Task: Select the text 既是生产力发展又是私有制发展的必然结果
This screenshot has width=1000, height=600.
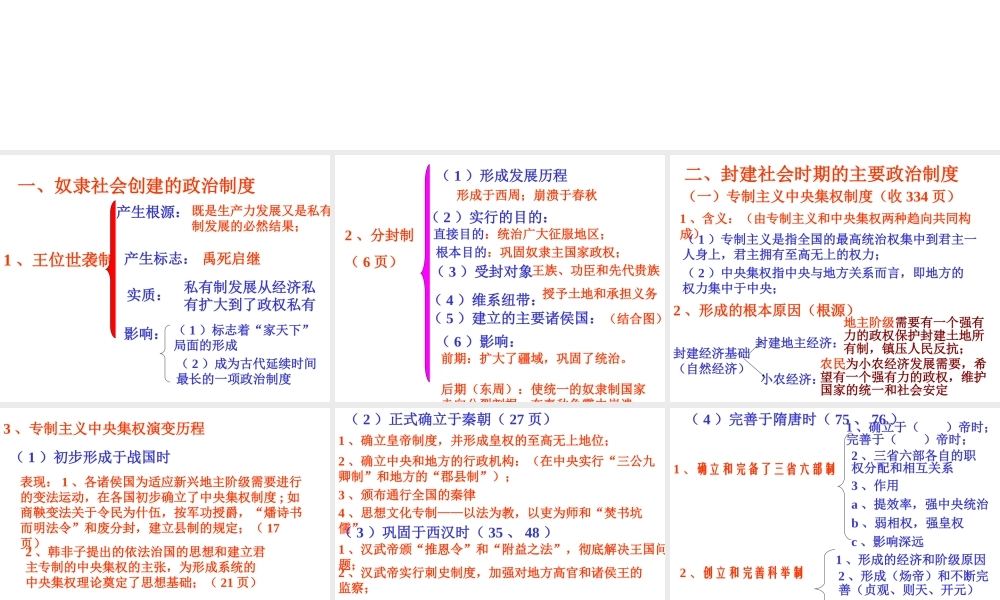Action: click(x=261, y=218)
